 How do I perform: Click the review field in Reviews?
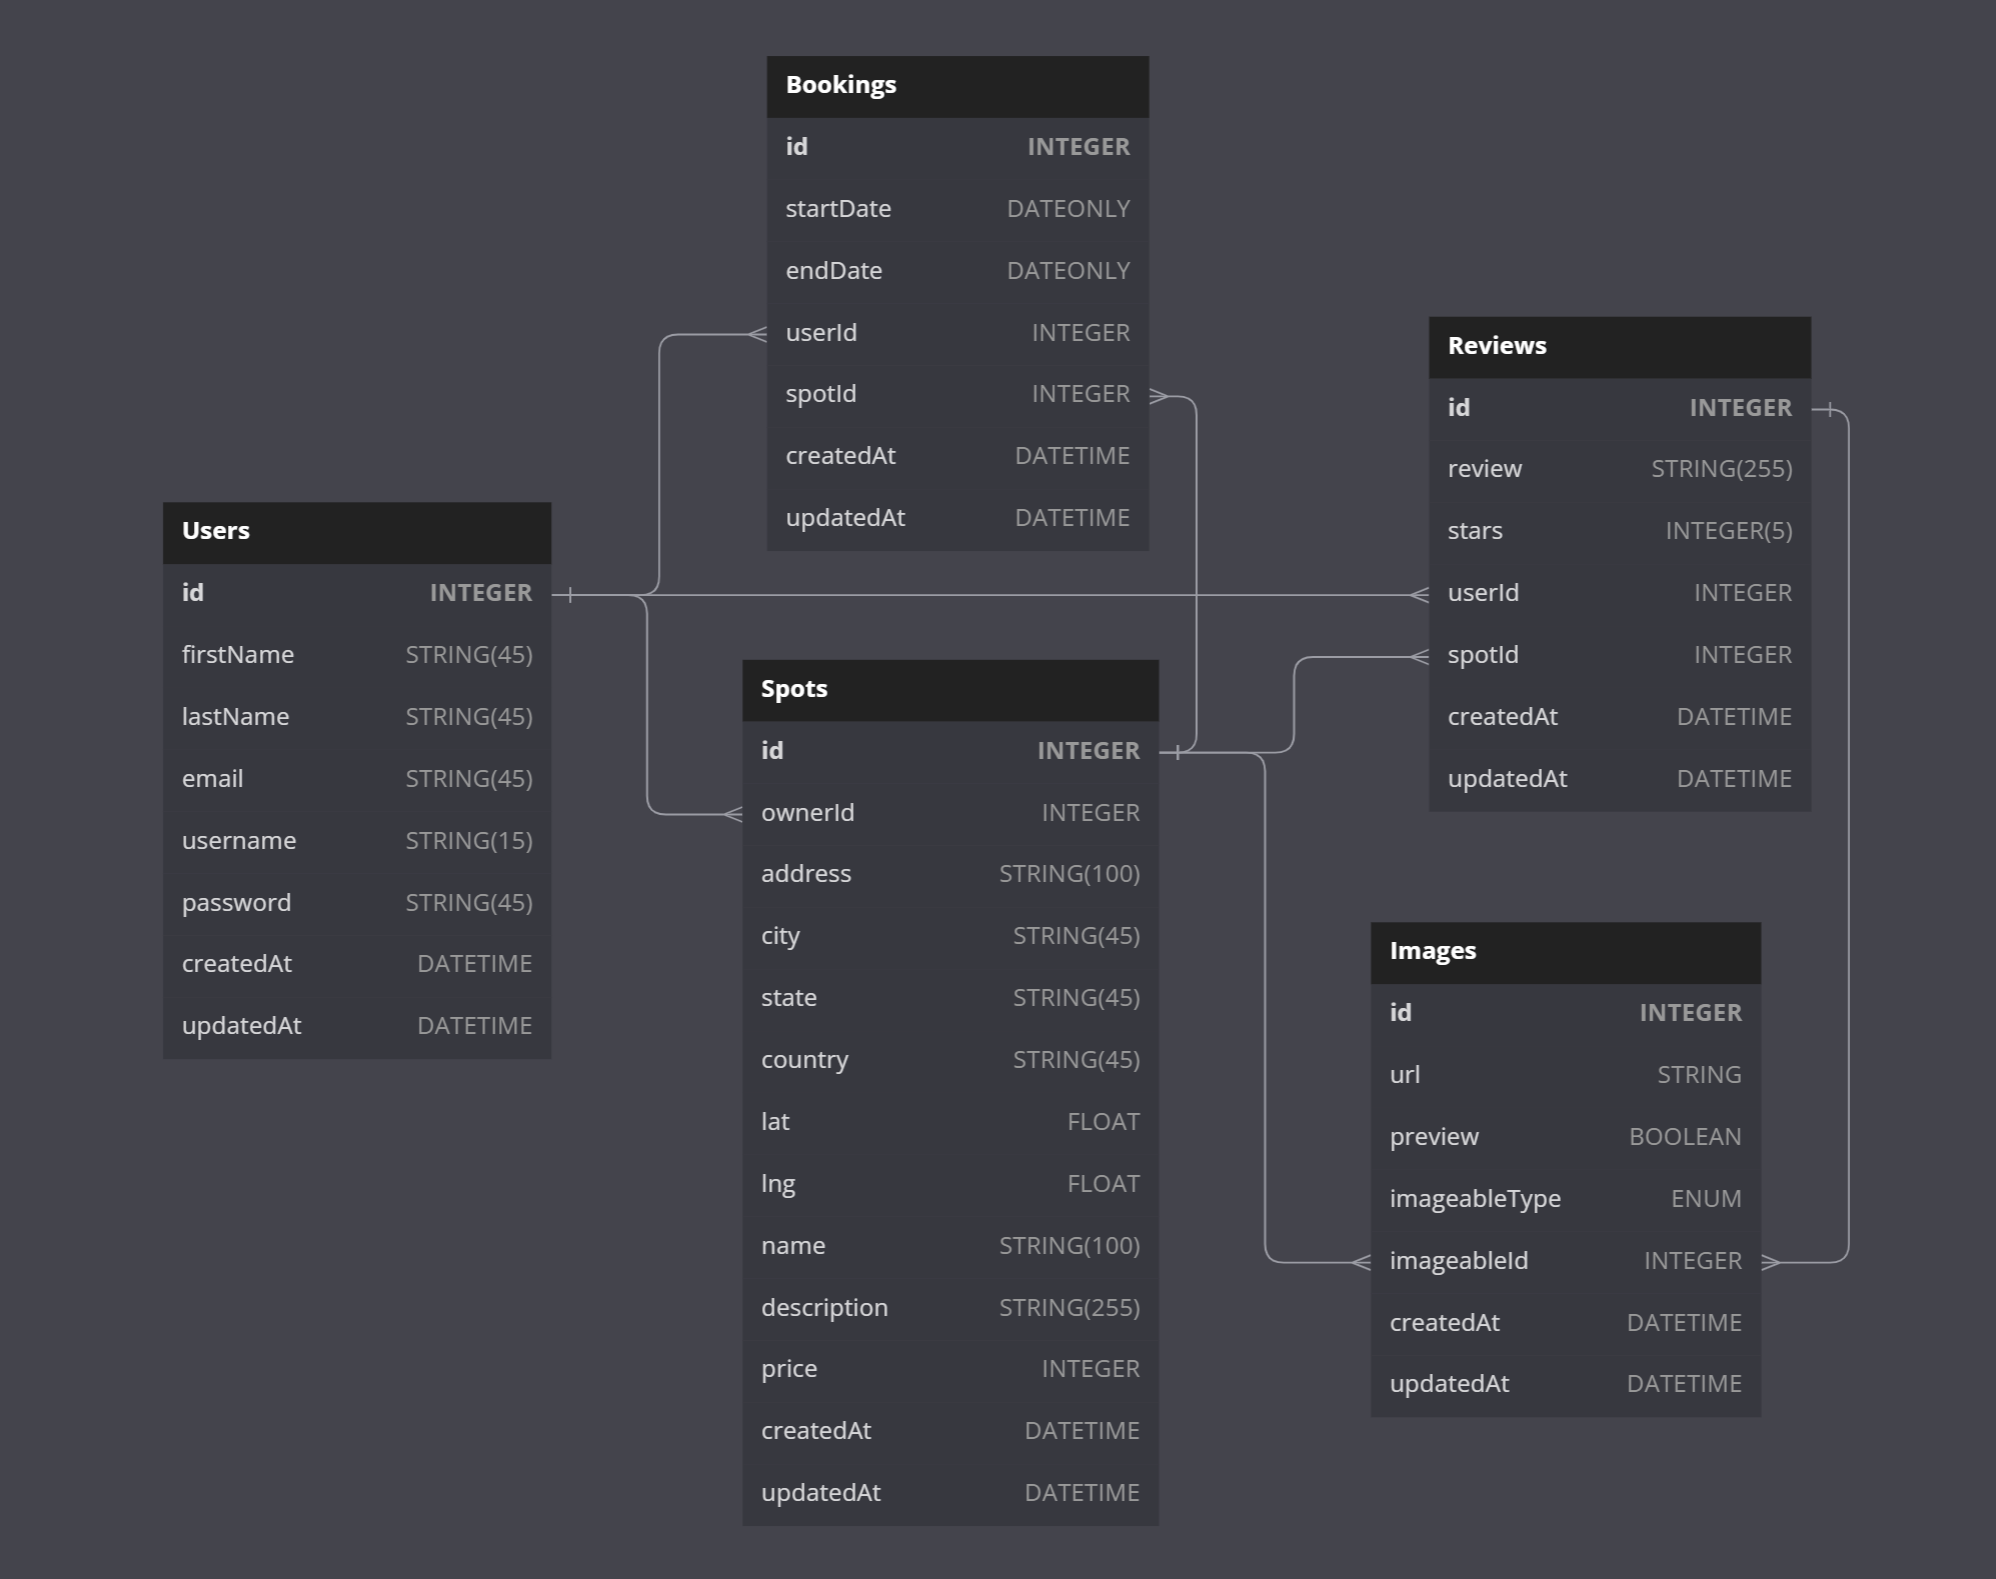1618,469
